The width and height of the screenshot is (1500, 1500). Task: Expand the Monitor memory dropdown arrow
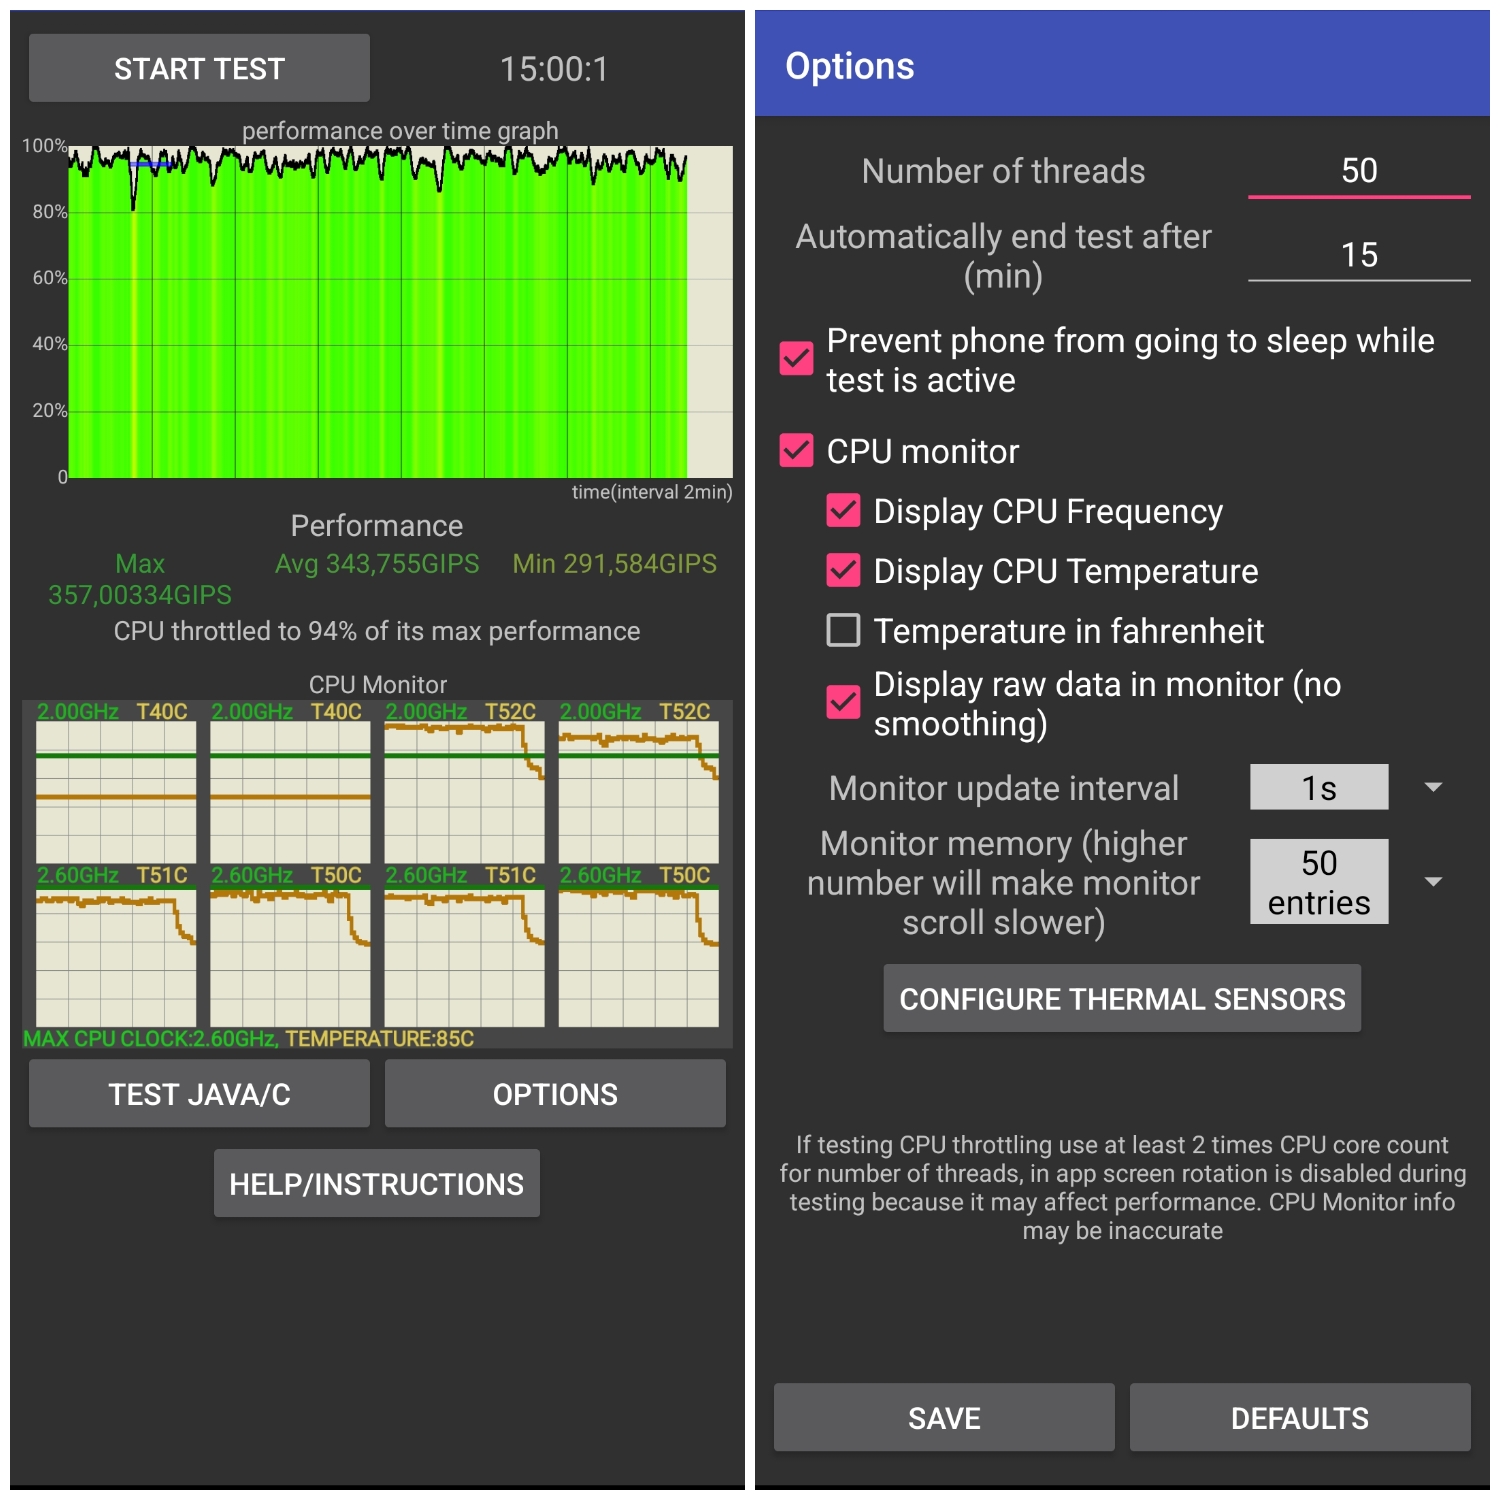tap(1433, 882)
